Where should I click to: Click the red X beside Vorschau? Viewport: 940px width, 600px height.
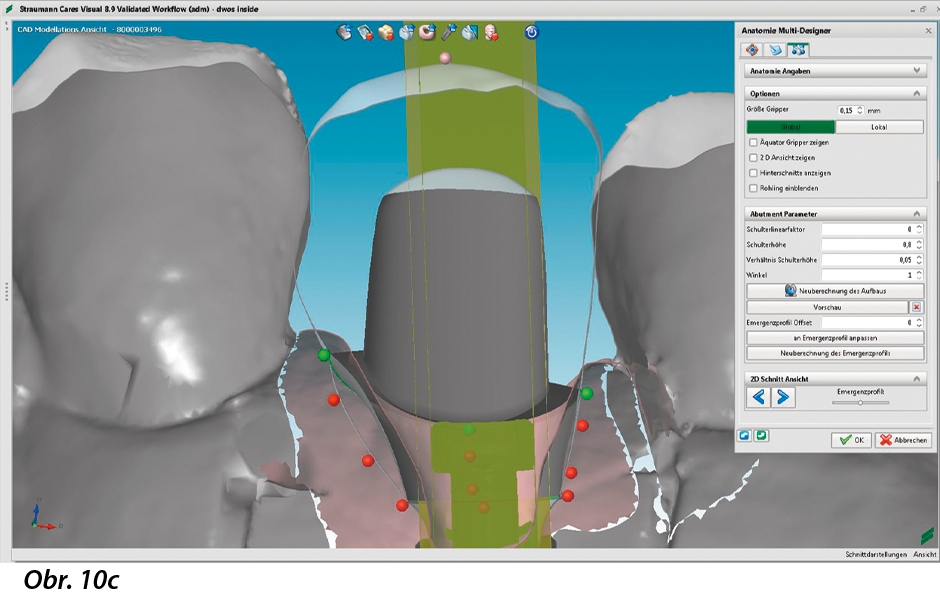pyautogui.click(x=916, y=307)
